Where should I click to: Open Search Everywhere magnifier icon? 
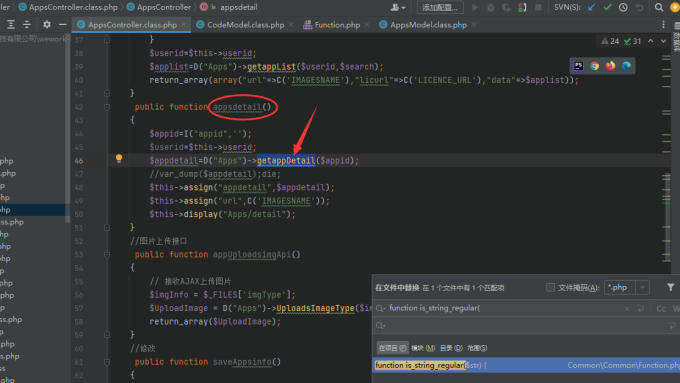pyautogui.click(x=659, y=7)
